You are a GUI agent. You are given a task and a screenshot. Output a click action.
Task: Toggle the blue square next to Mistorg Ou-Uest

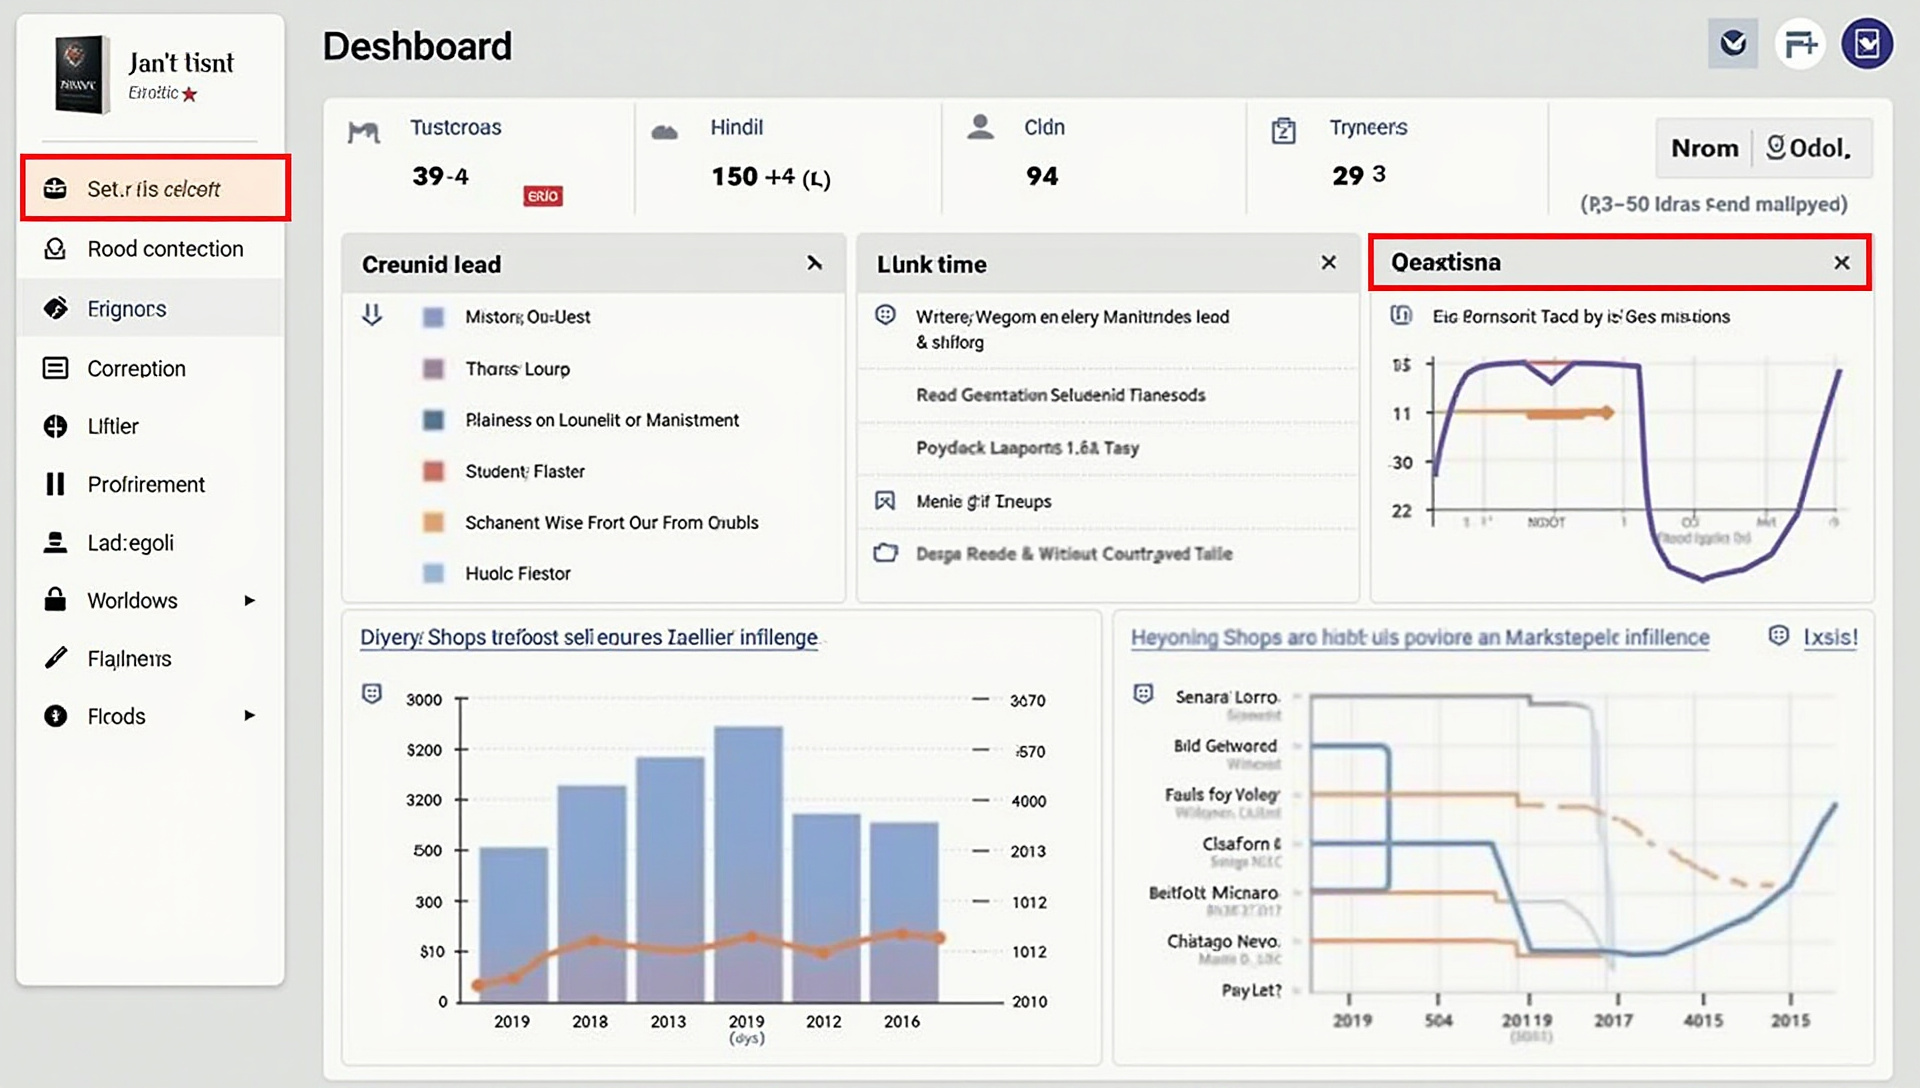coord(433,317)
